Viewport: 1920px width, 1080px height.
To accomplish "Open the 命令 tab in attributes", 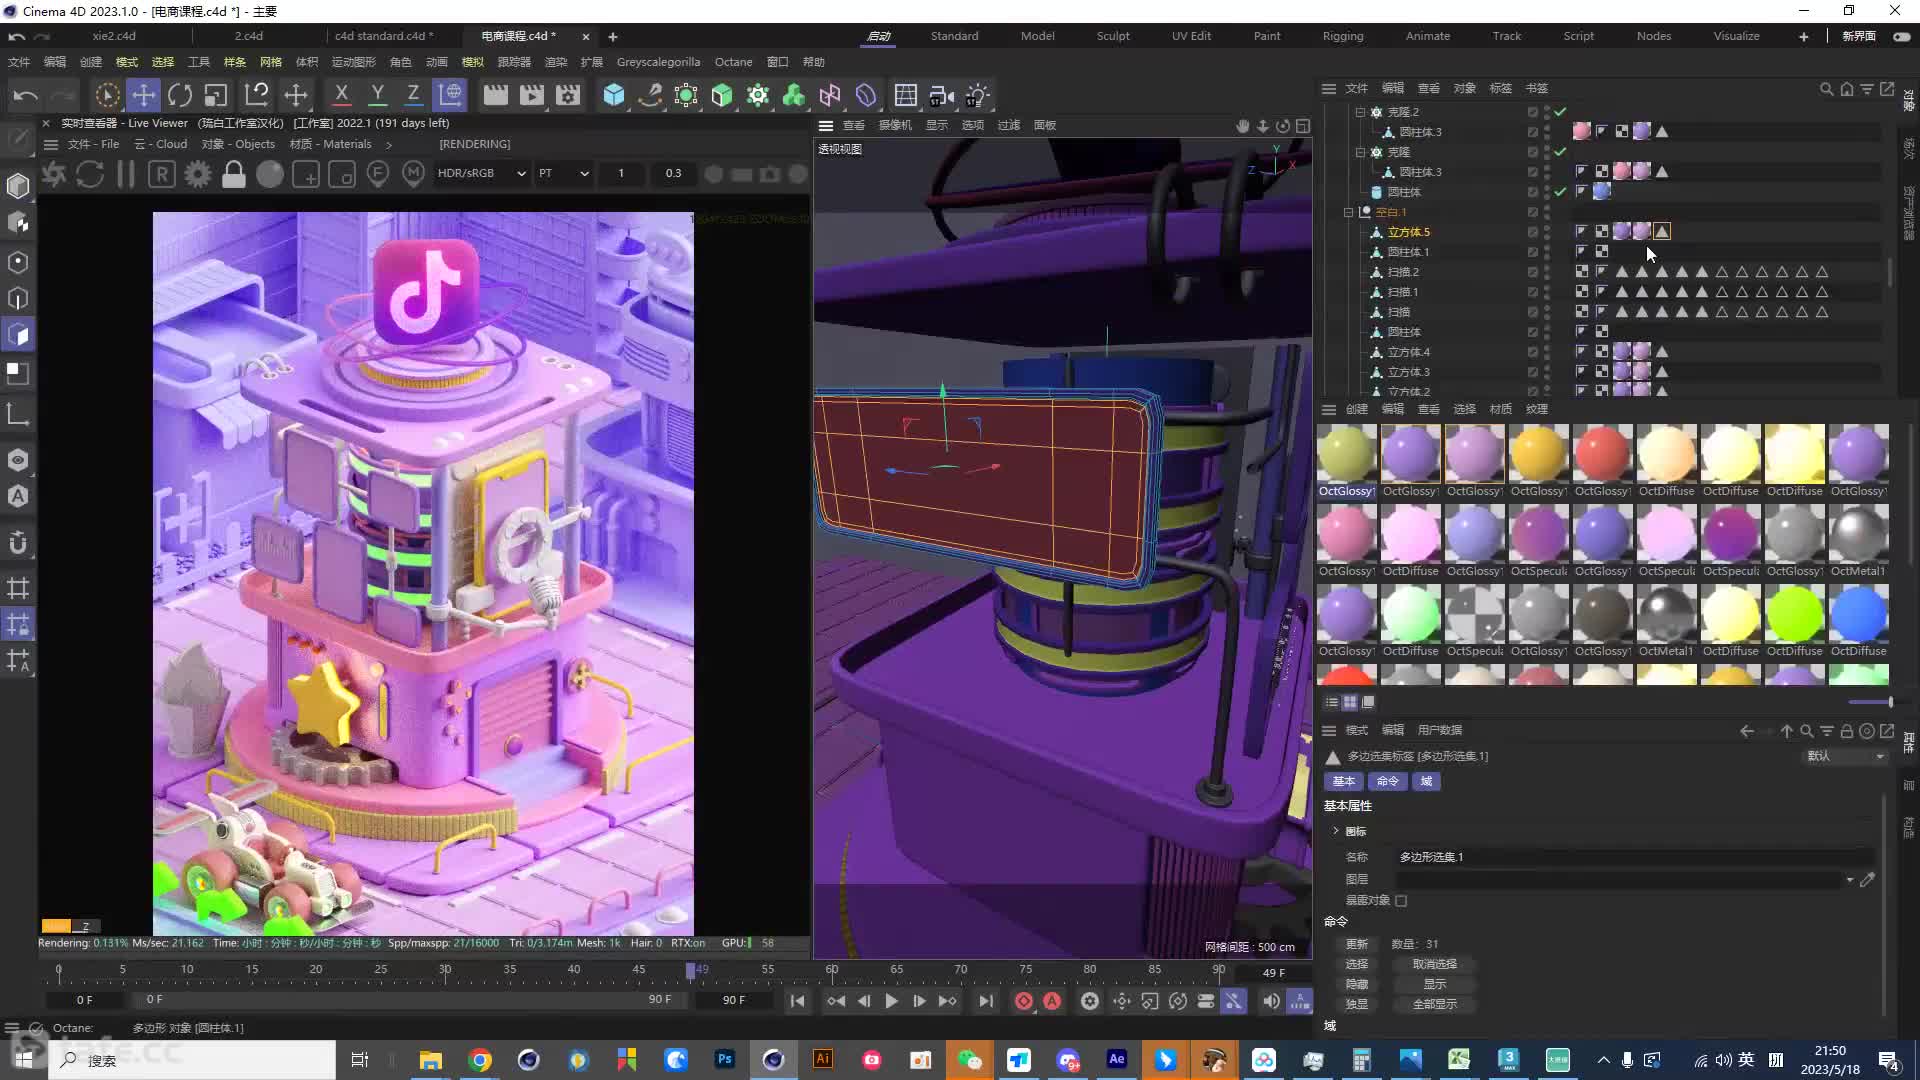I will click(1387, 781).
